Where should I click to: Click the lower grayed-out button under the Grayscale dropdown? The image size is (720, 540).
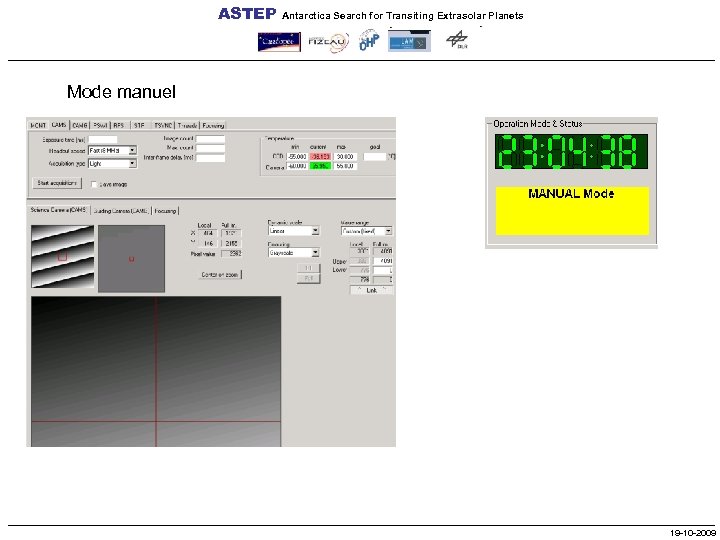[x=309, y=278]
